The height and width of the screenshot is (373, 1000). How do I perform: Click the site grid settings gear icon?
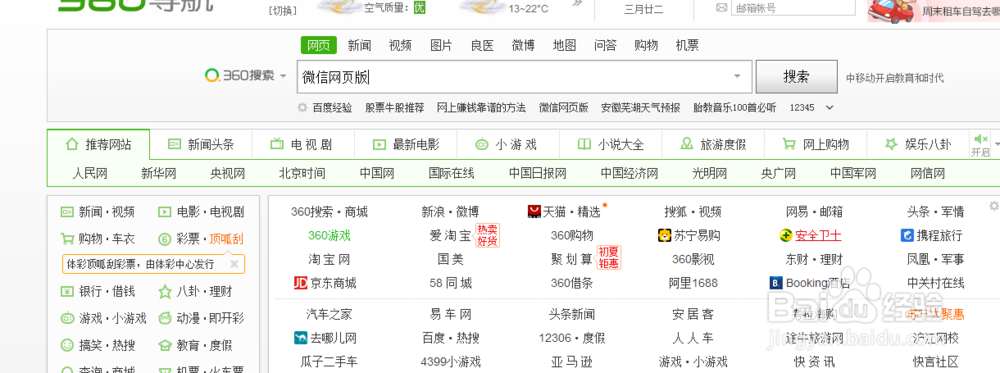pyautogui.click(x=993, y=205)
